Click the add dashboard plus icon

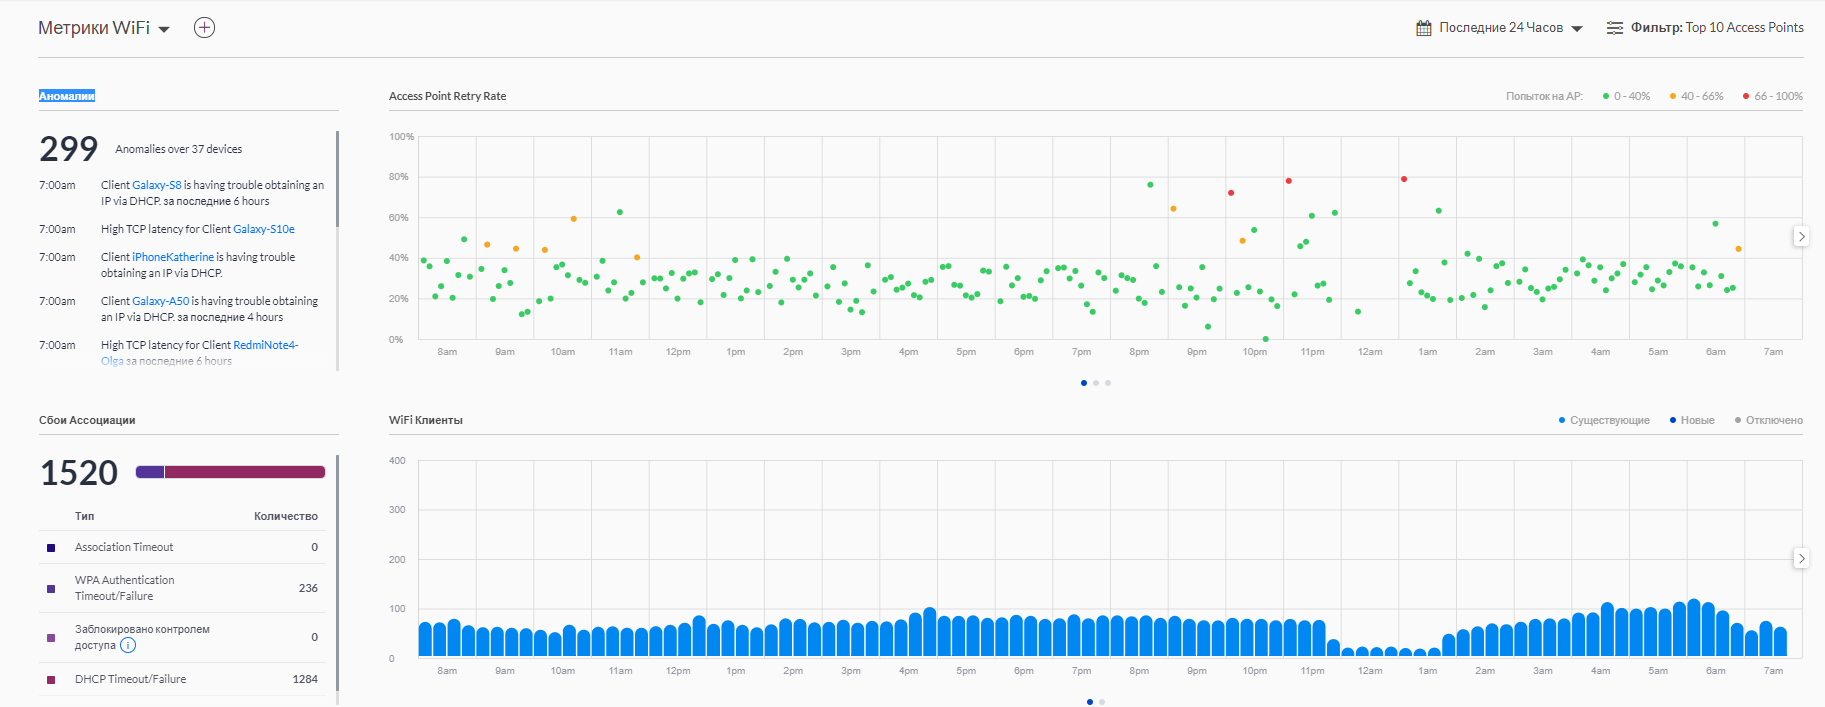pyautogui.click(x=204, y=28)
